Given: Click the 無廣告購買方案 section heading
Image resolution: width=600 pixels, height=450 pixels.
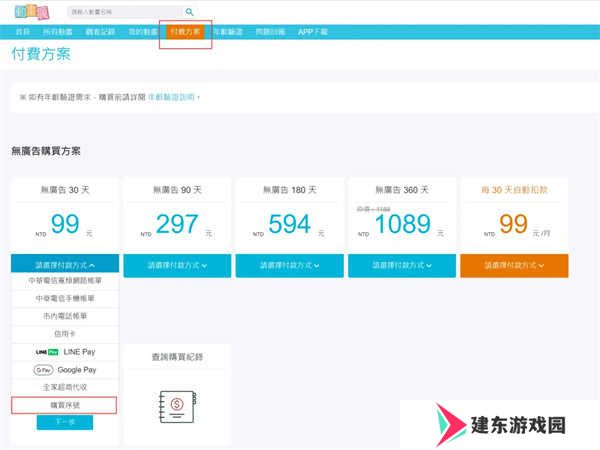Looking at the screenshot, I should coord(46,151).
